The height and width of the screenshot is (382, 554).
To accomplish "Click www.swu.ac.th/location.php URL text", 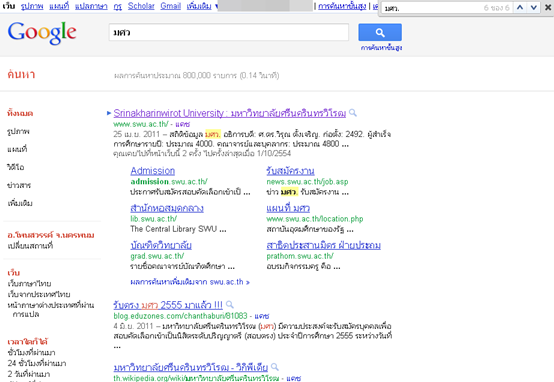I will click(x=315, y=219).
